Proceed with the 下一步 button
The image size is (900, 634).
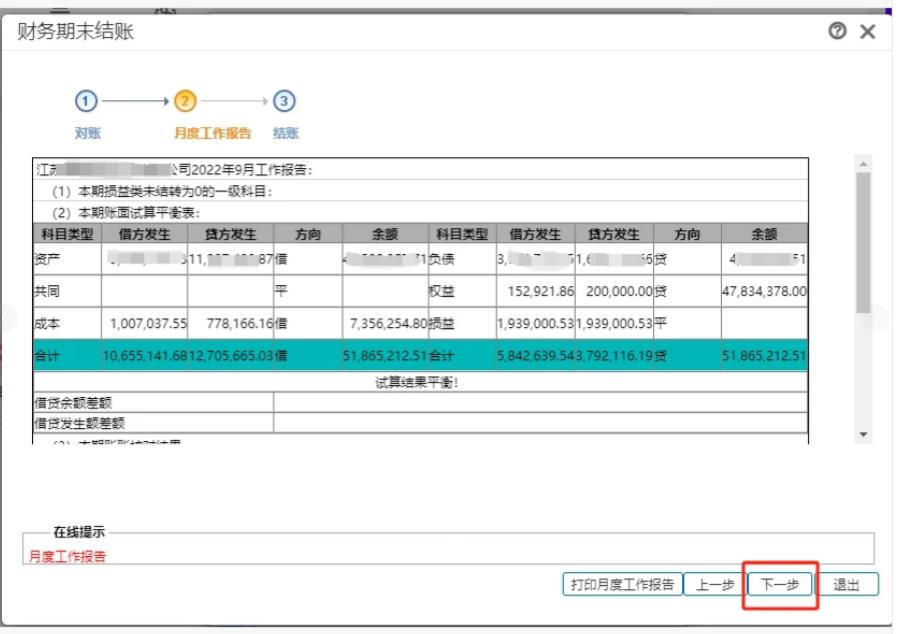point(780,585)
